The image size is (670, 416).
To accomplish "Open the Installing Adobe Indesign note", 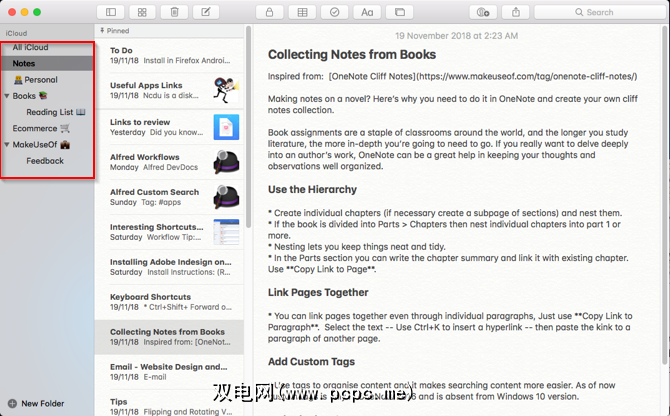I will click(169, 267).
